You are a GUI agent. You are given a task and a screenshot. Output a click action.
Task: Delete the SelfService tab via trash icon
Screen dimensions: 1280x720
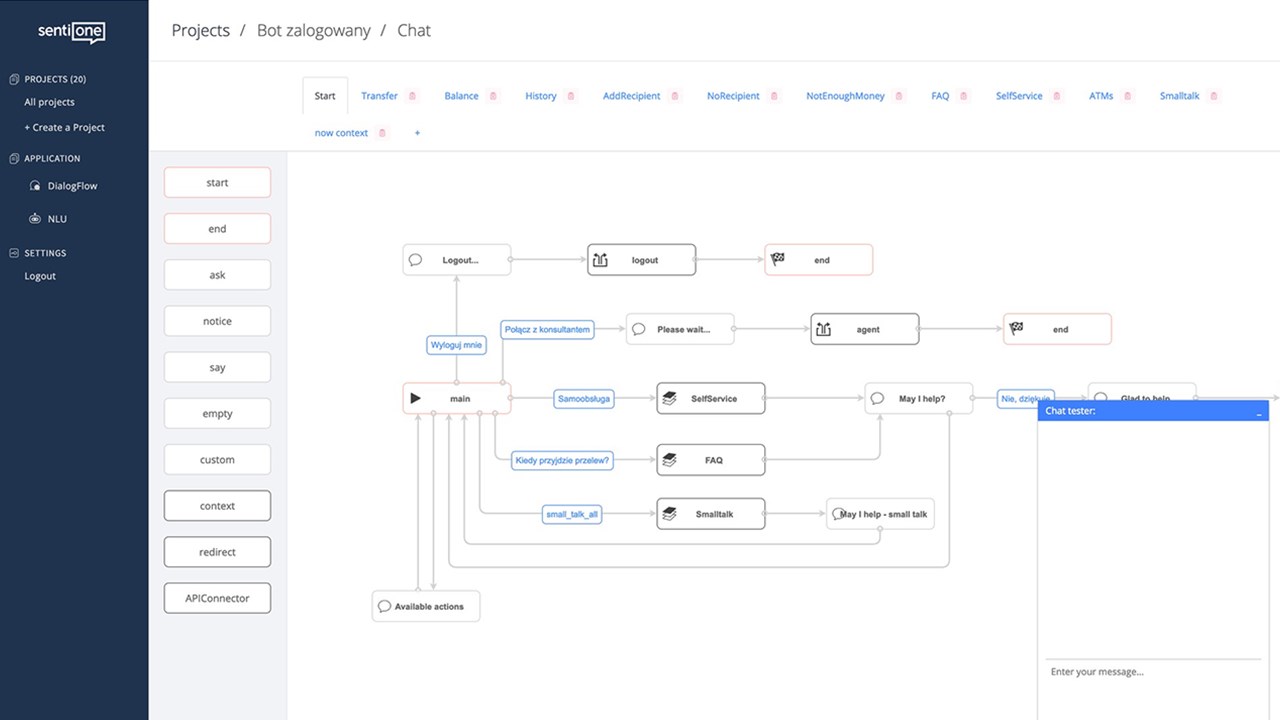coord(1057,96)
